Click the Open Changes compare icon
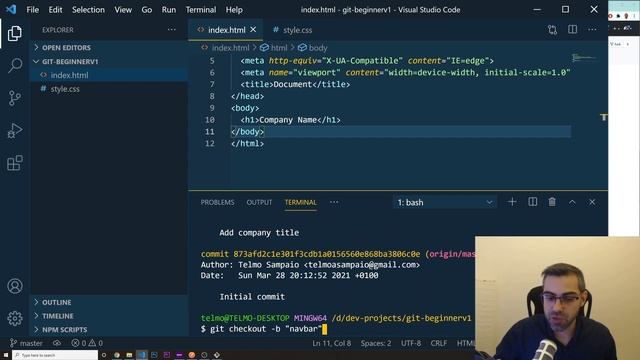This screenshot has width=640, height=360. click(x=552, y=30)
